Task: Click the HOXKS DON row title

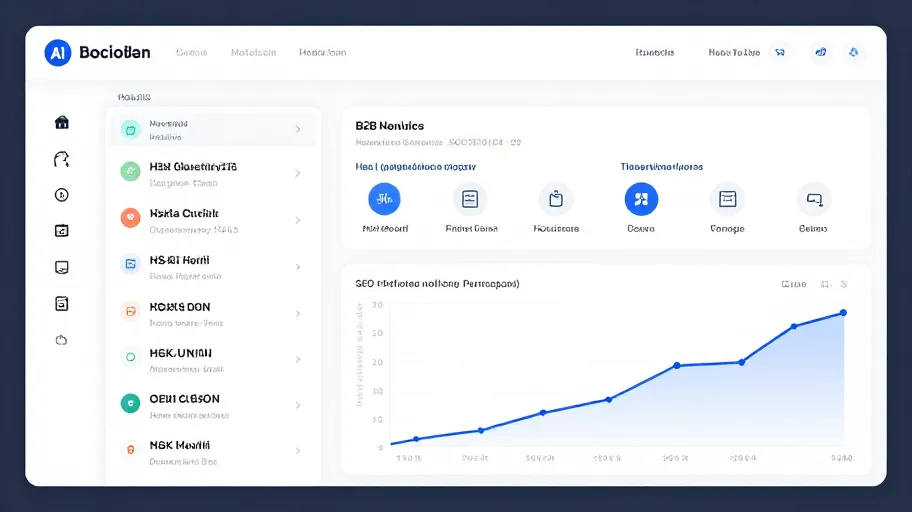Action: click(x=180, y=307)
